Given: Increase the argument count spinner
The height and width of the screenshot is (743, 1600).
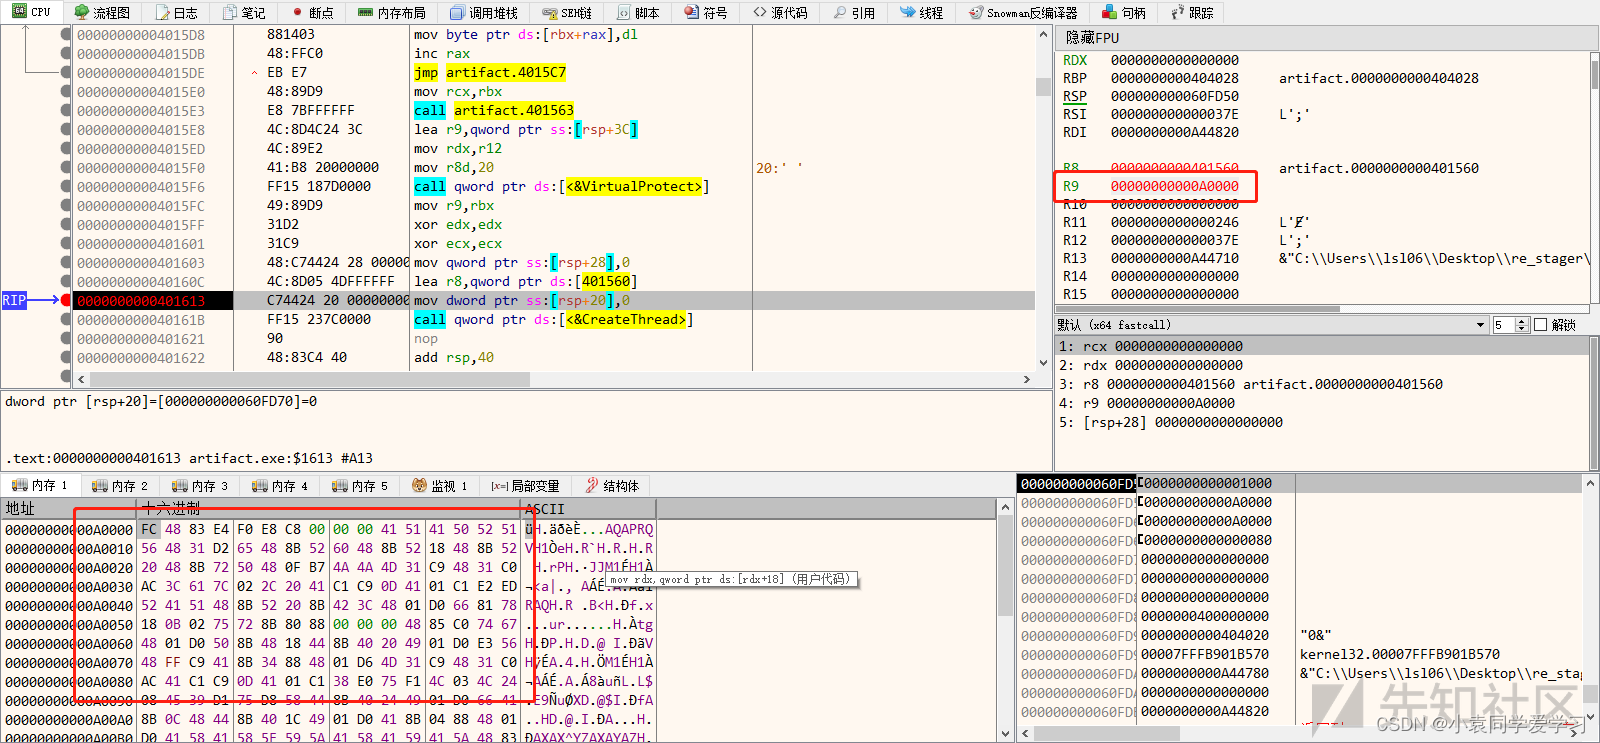Looking at the screenshot, I should 1522,321.
